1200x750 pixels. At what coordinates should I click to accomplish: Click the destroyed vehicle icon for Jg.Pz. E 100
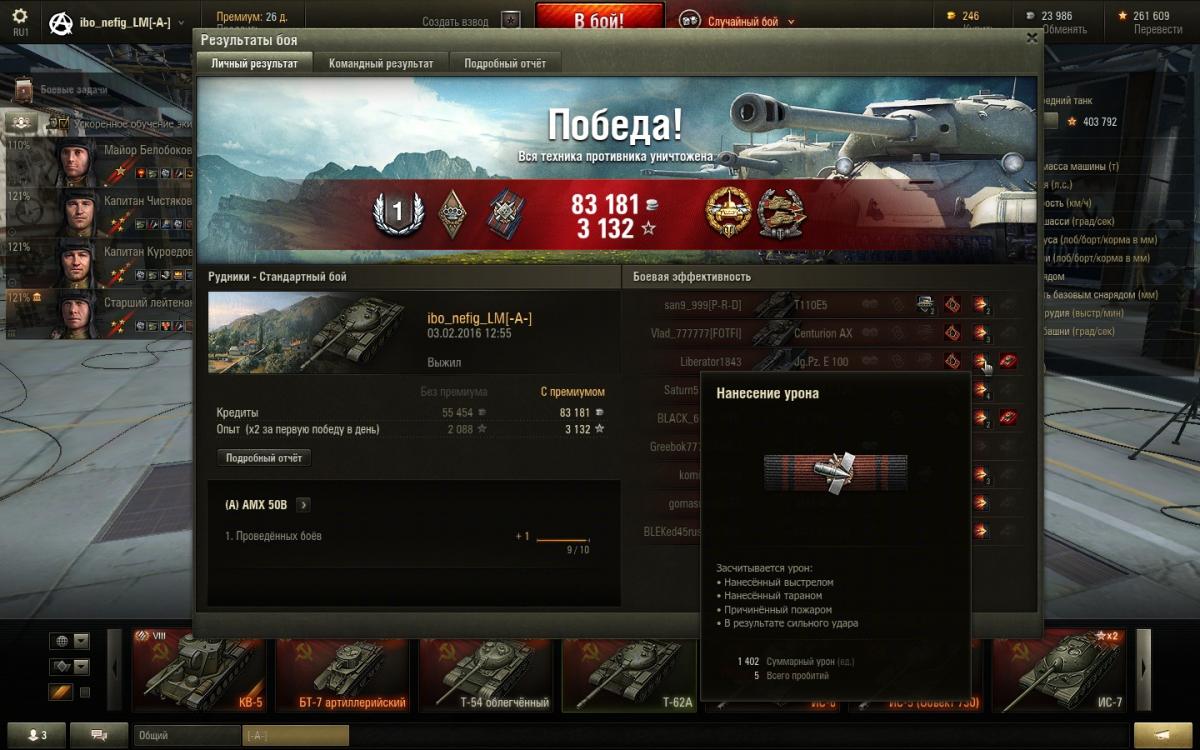tap(1008, 361)
